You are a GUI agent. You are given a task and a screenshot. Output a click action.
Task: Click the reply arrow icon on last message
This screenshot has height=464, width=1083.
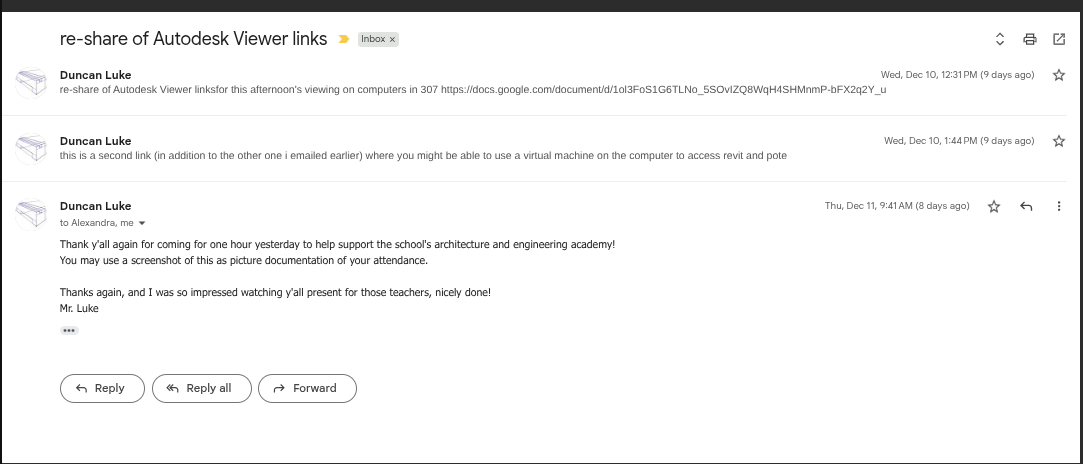point(1026,206)
